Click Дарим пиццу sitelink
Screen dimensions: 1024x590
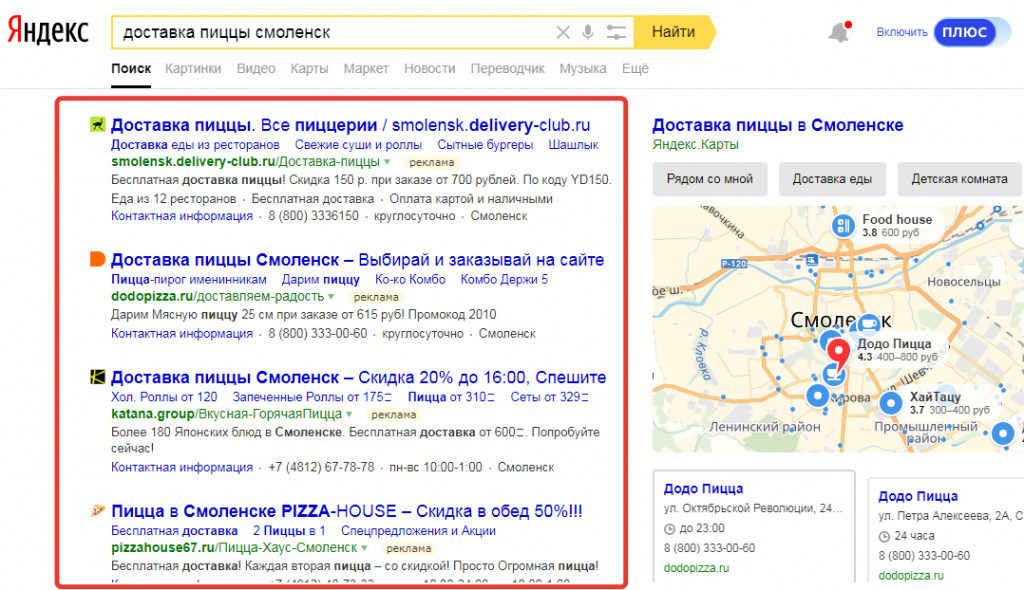321,279
